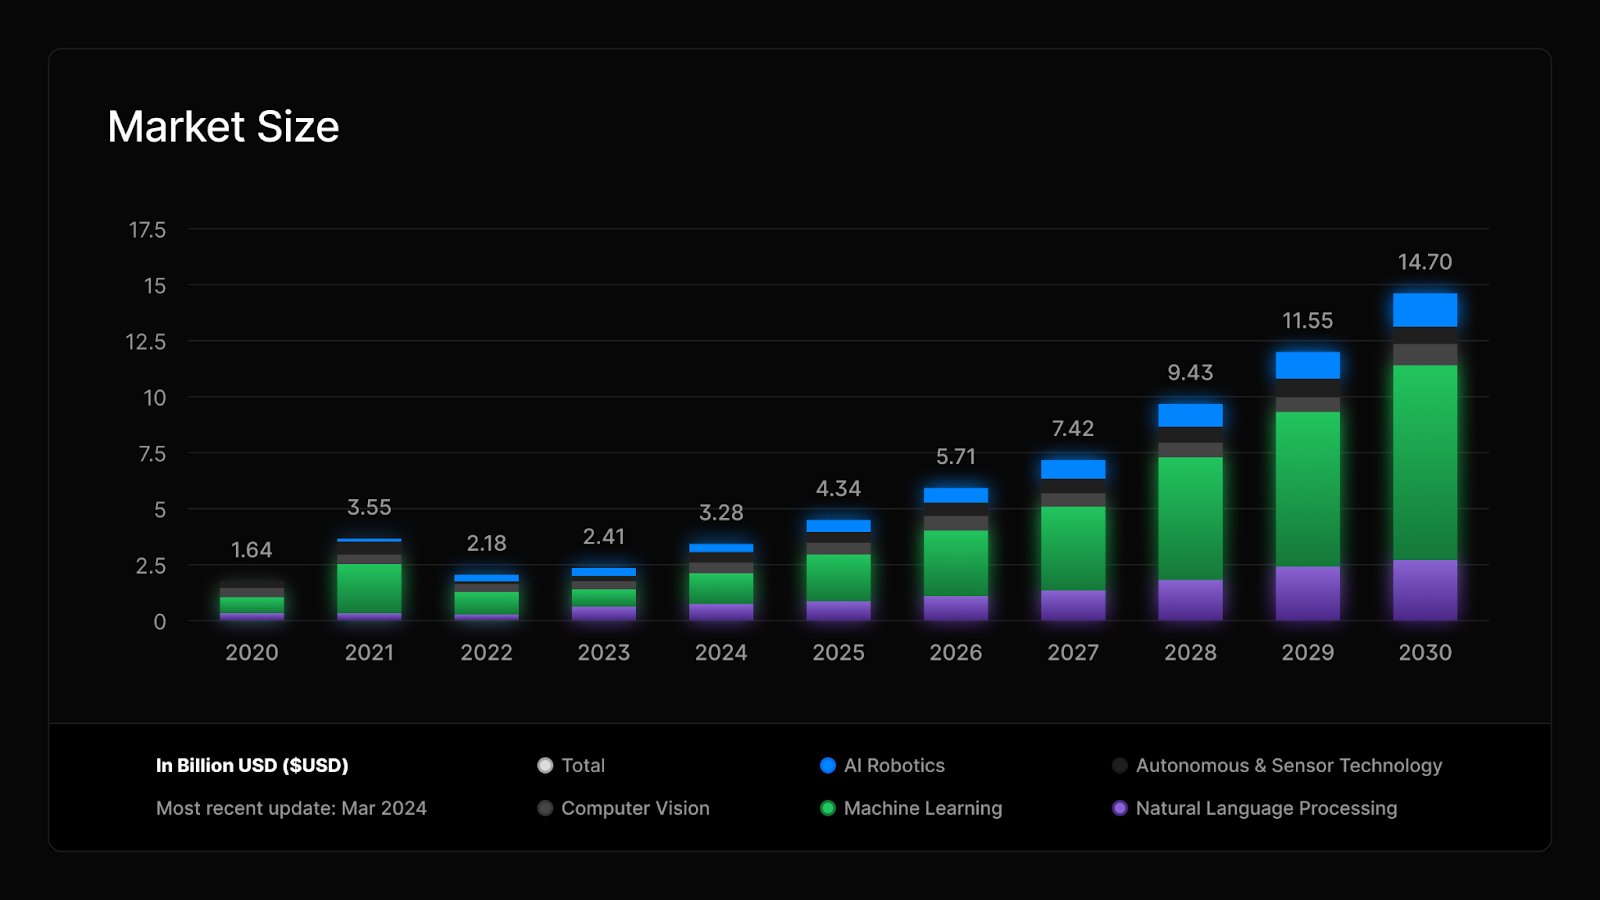
Task: Click the 7.42 total label
Action: (1073, 429)
